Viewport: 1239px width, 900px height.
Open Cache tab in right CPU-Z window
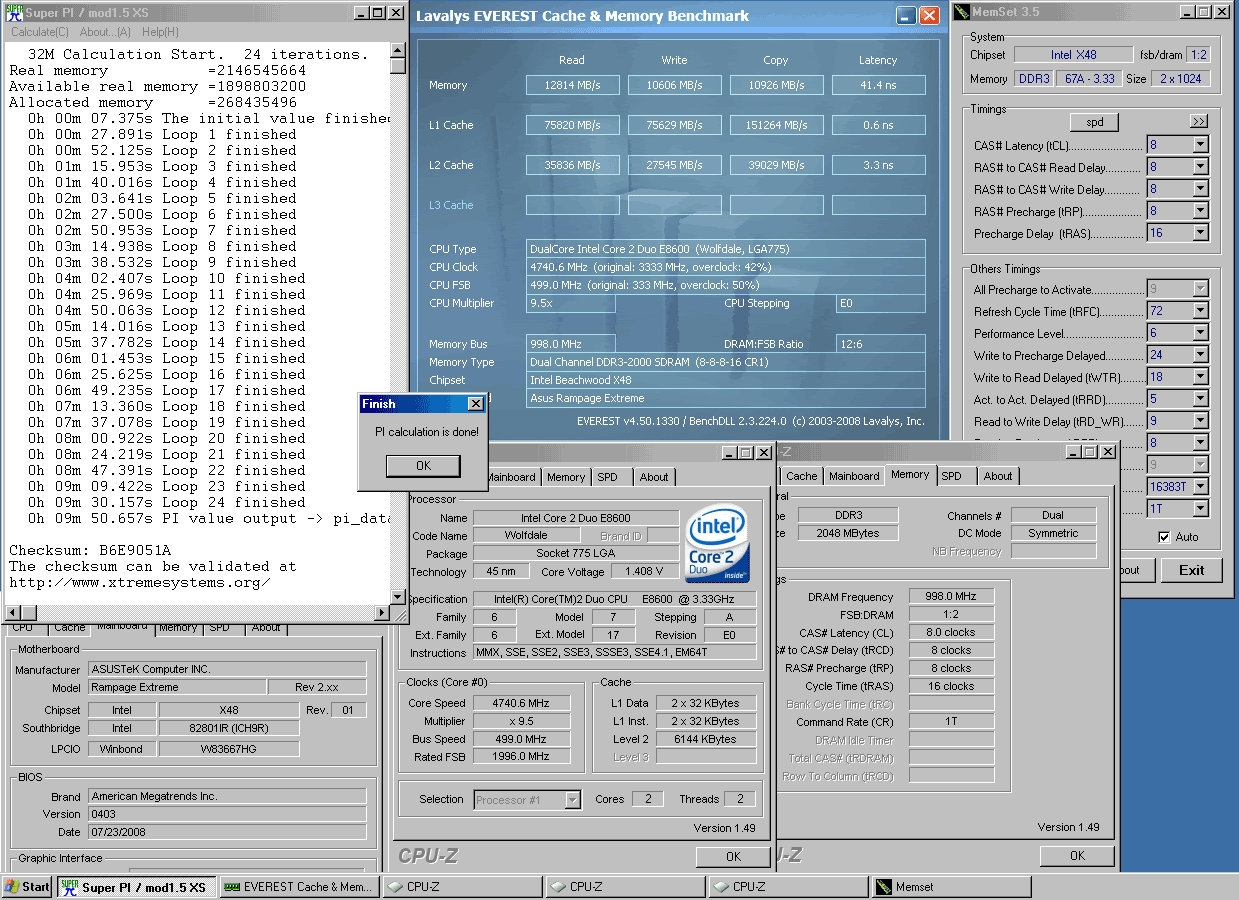801,476
